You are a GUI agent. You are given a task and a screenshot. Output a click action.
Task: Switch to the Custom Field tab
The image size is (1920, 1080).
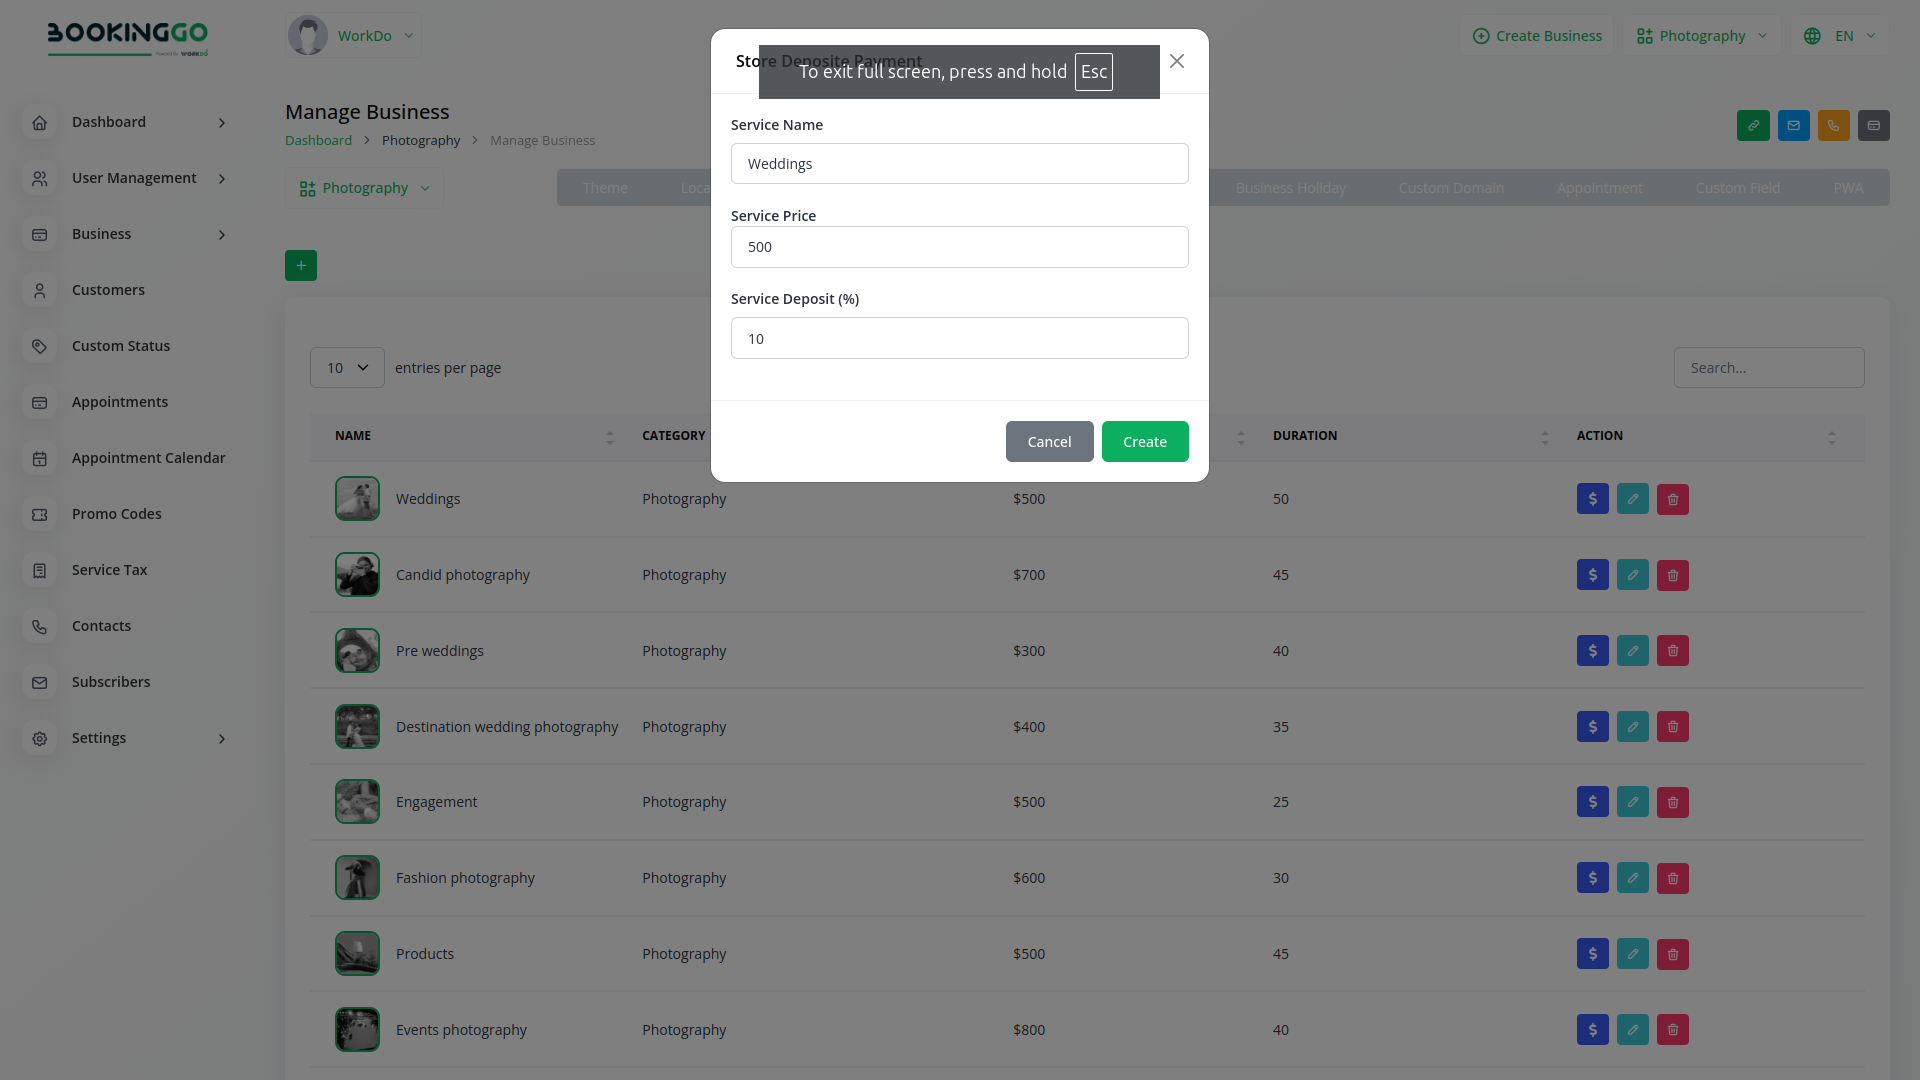point(1737,188)
